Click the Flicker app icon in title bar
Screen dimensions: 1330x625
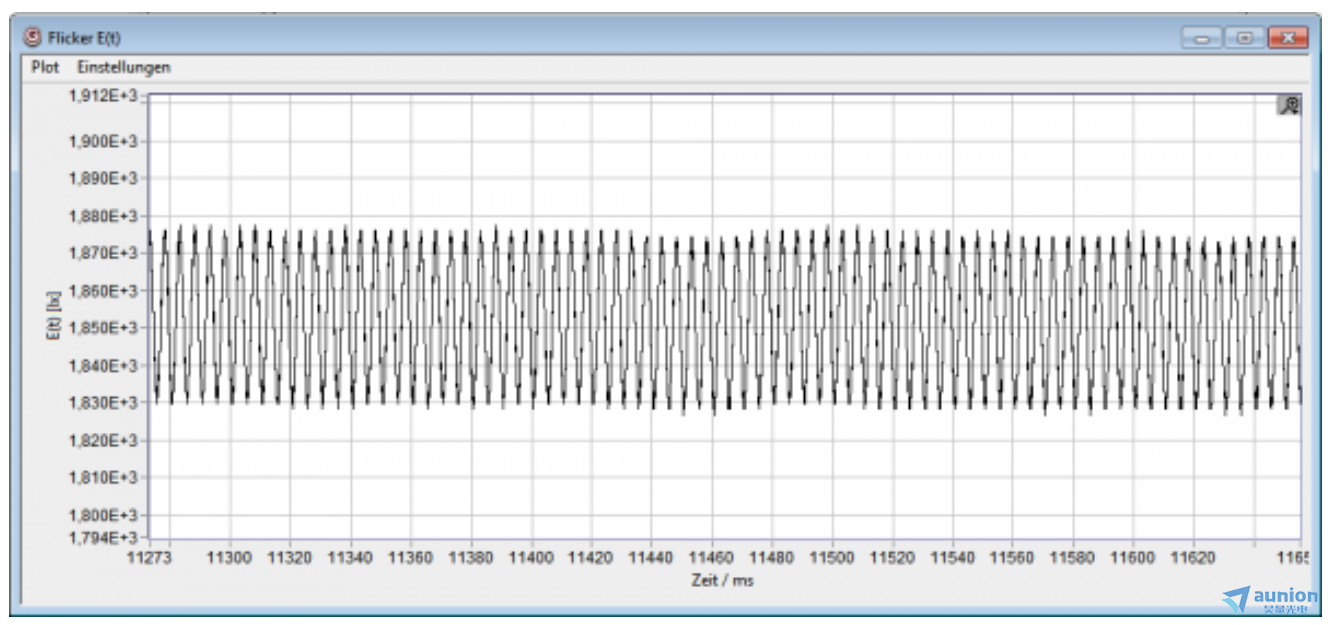tap(33, 38)
